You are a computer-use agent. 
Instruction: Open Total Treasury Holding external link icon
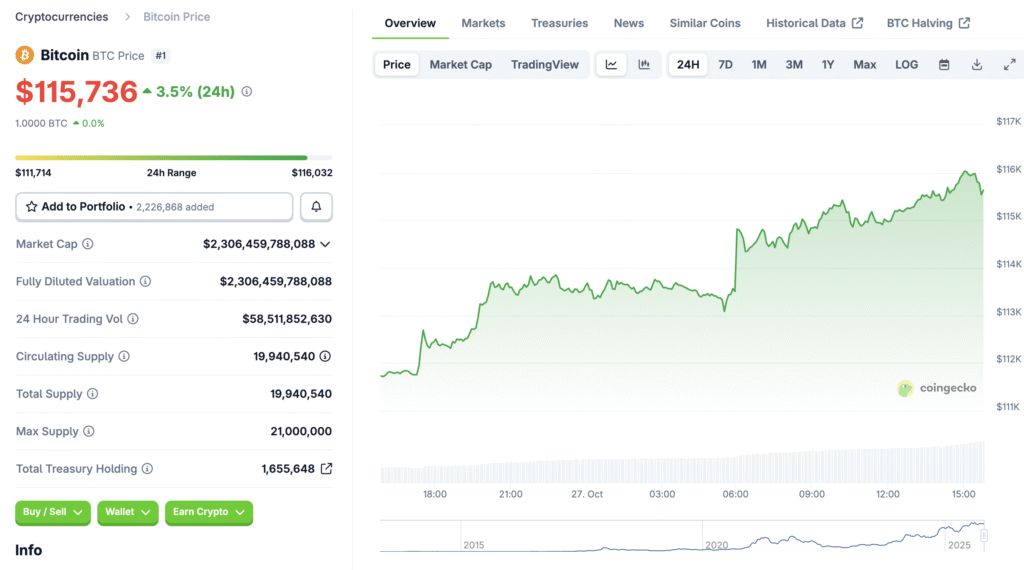pos(326,469)
